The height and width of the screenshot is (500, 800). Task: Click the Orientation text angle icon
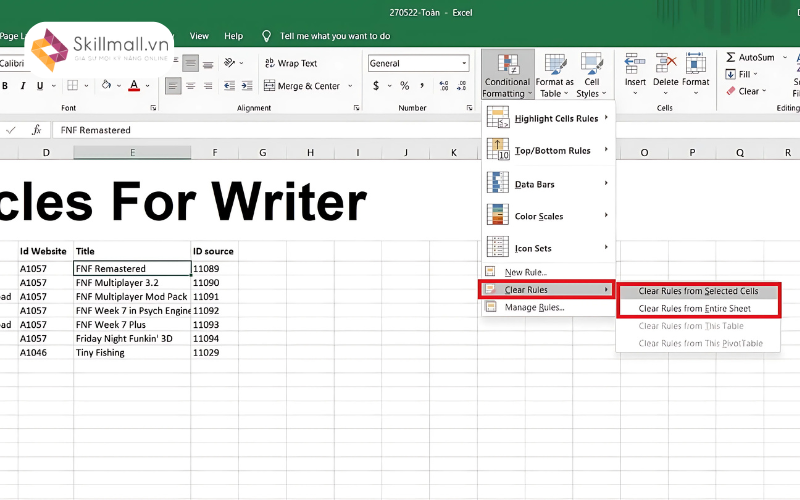click(229, 63)
